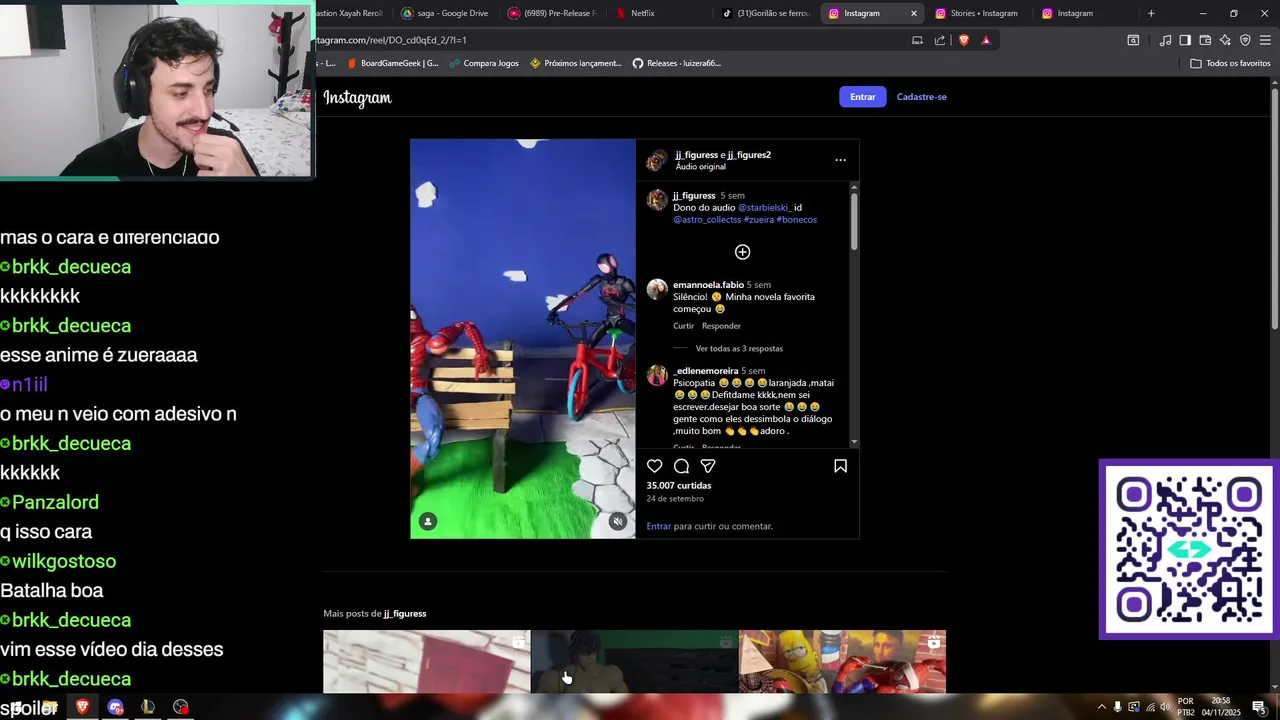Image resolution: width=1280 pixels, height=720 pixels.
Task: Click the install app icon in address bar
Action: click(917, 40)
